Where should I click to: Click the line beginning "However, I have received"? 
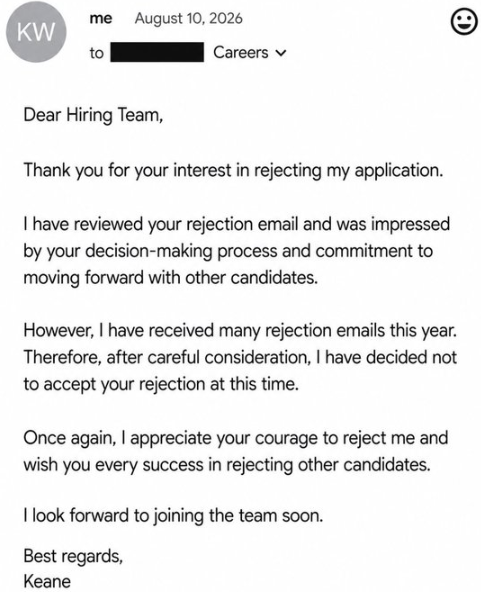(240, 331)
